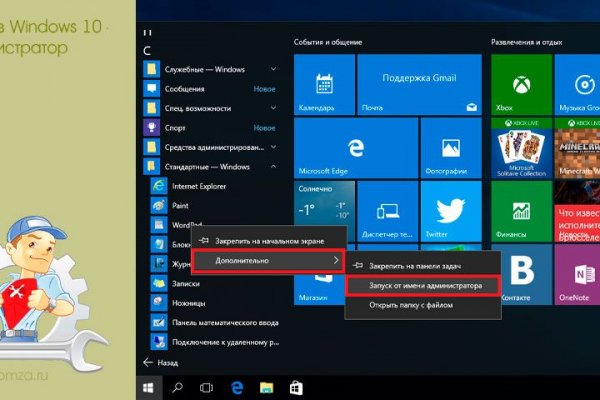The width and height of the screenshot is (600, 400).
Task: Open Internet Explorer from the app list
Action: (x=198, y=185)
